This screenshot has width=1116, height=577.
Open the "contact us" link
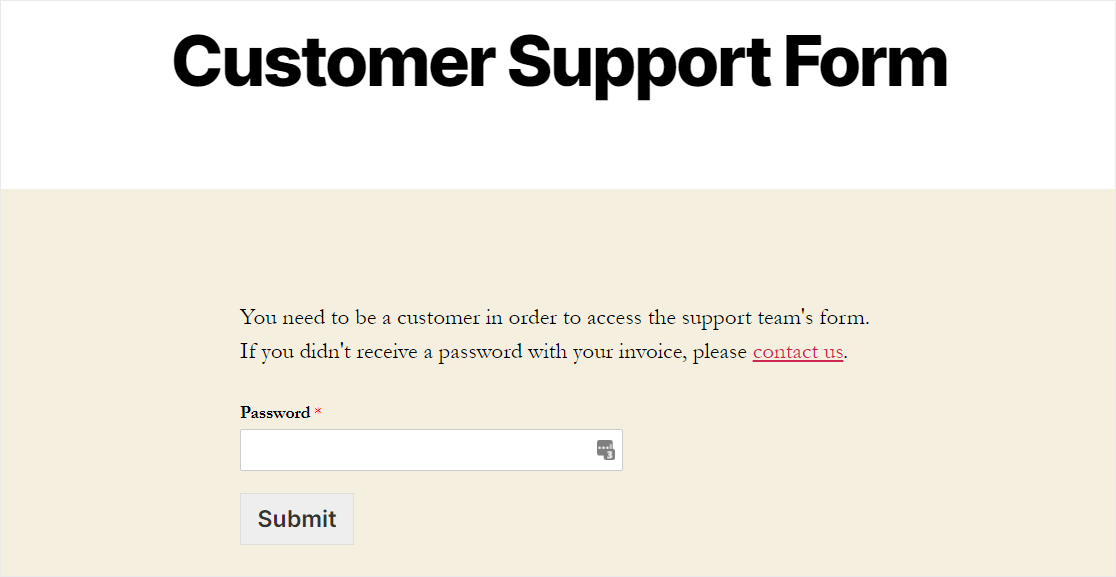(797, 352)
